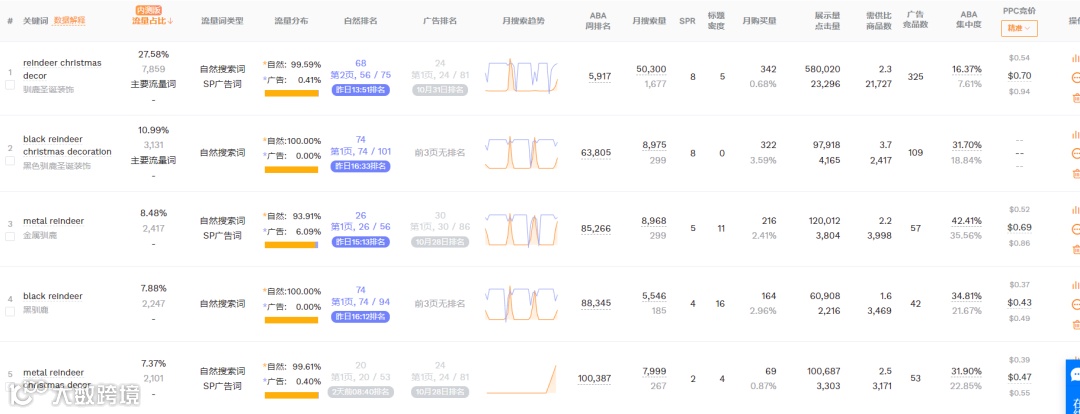Delete the black reindeer christmas decoration row
This screenshot has width=1080, height=414.
click(x=1075, y=173)
